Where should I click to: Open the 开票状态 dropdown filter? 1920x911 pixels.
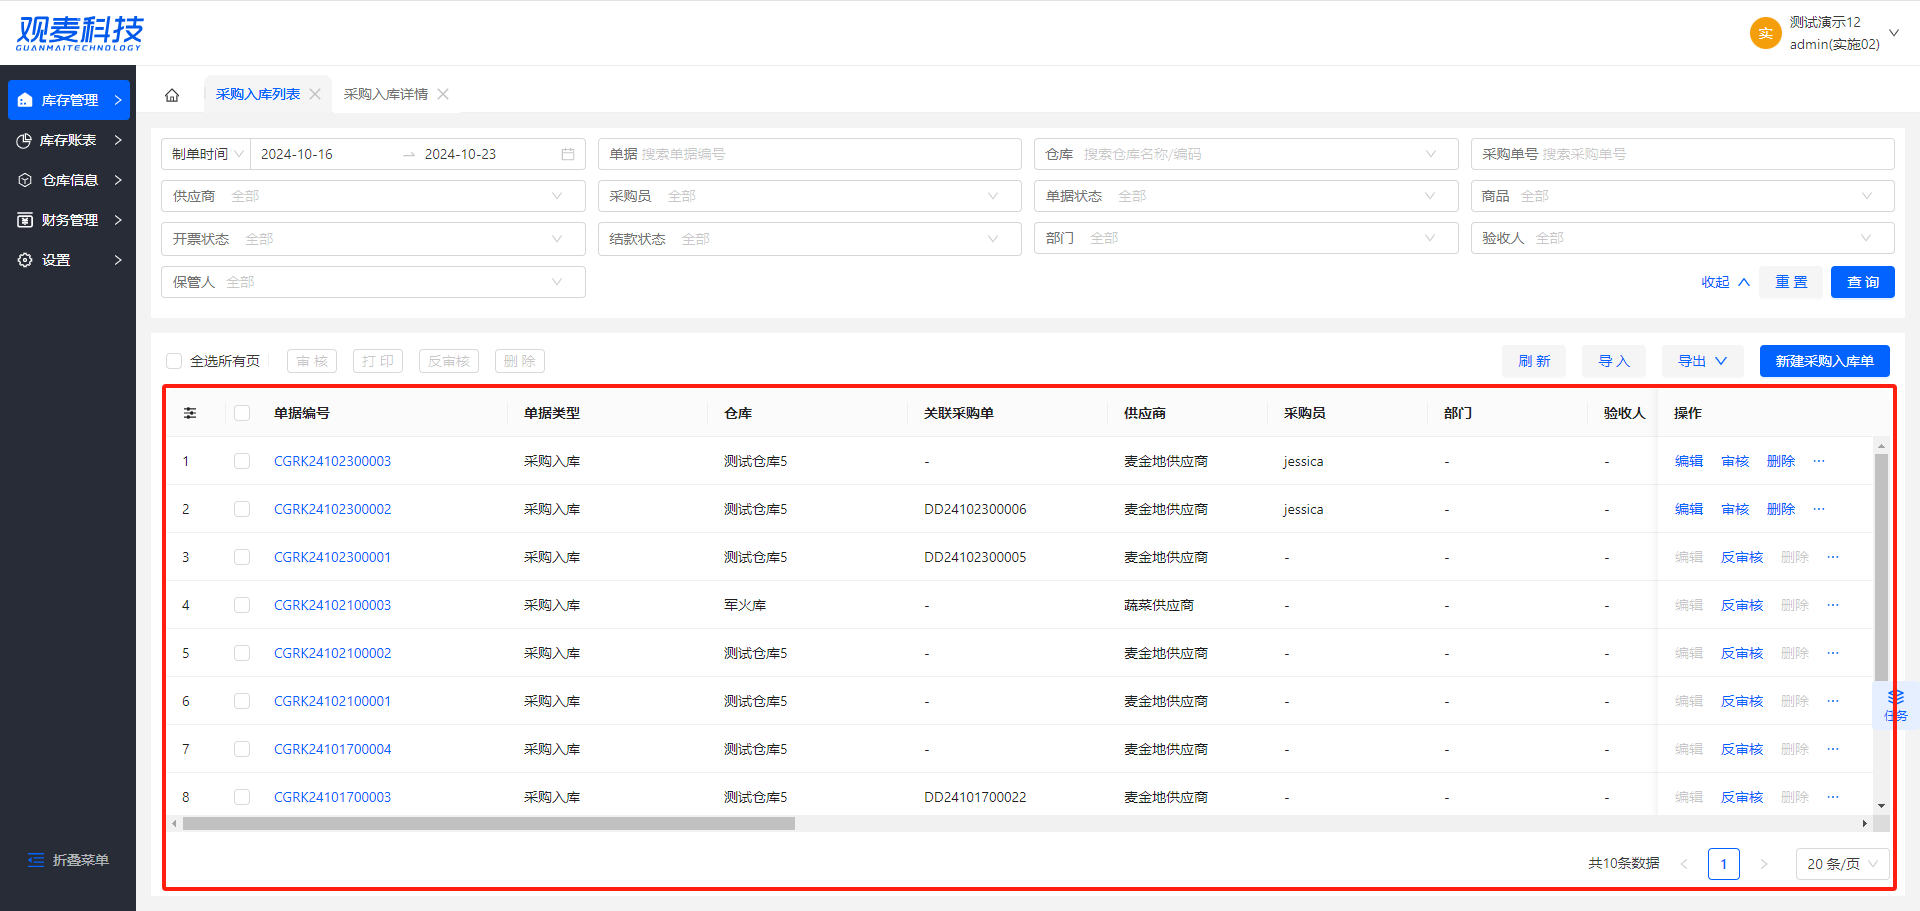click(x=373, y=239)
